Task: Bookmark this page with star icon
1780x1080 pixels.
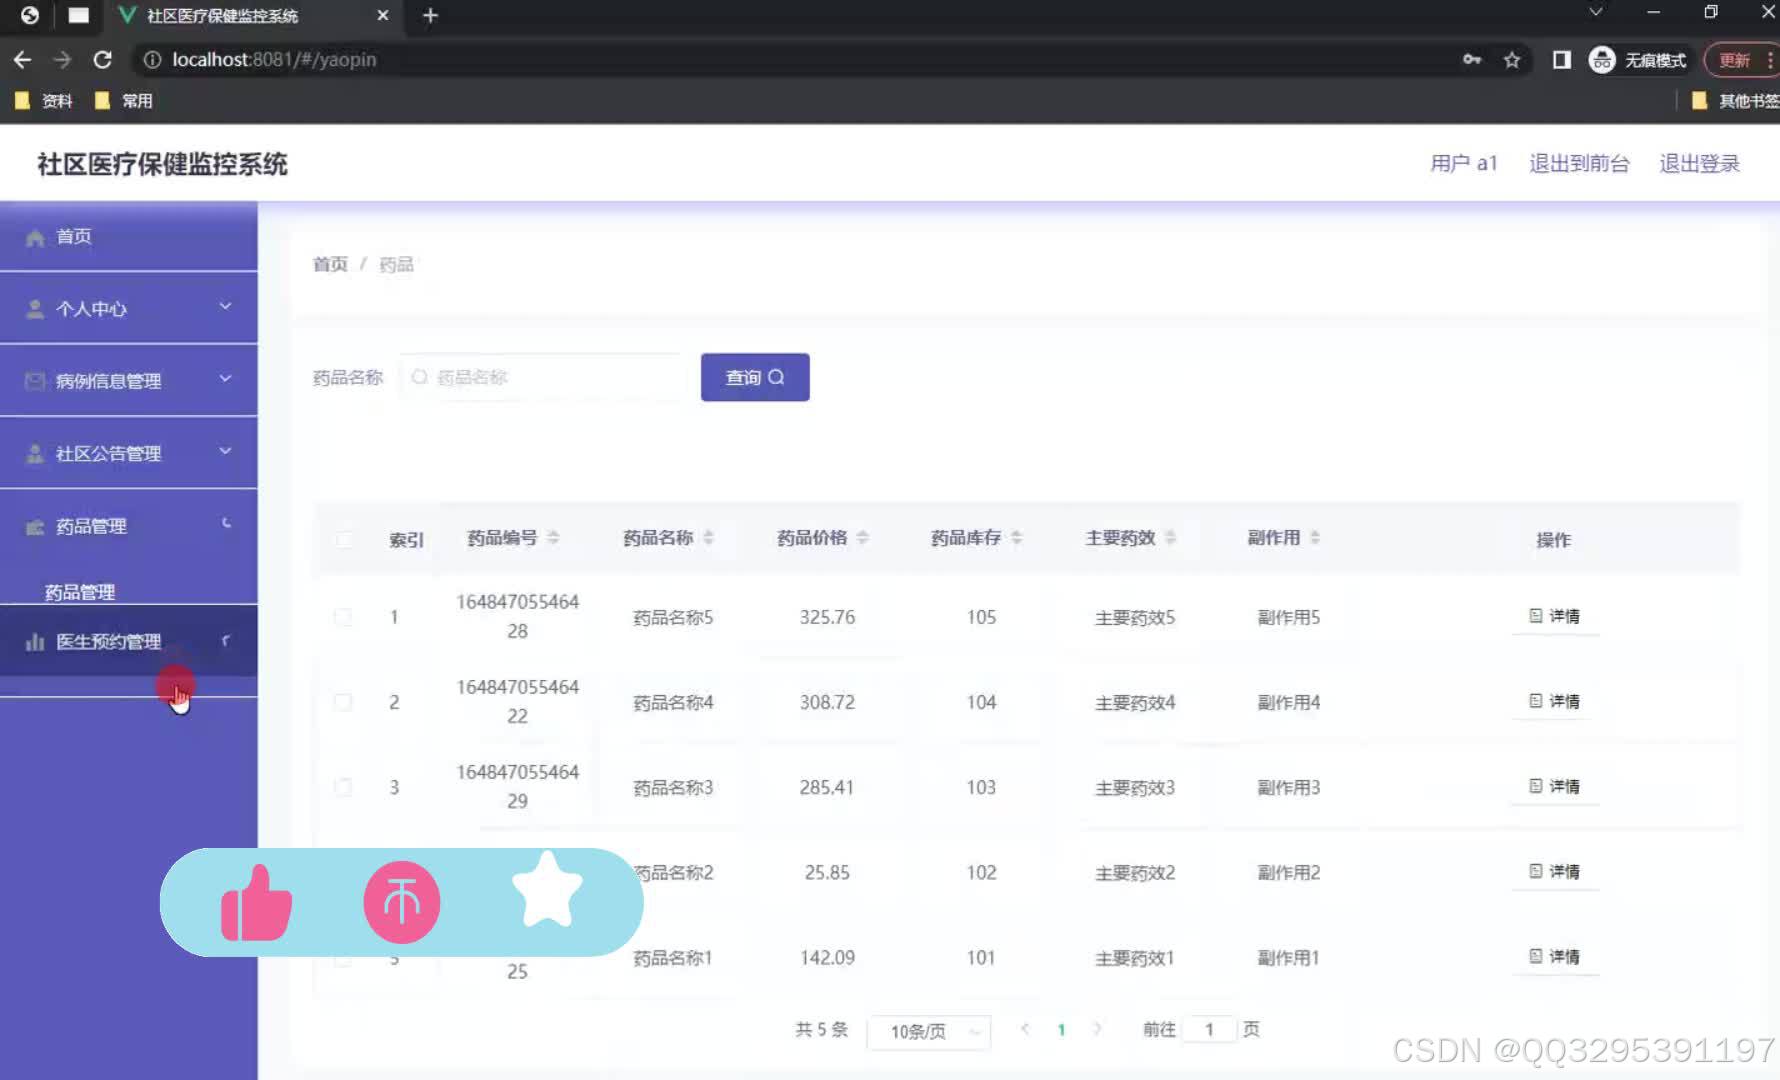Action: point(1512,60)
